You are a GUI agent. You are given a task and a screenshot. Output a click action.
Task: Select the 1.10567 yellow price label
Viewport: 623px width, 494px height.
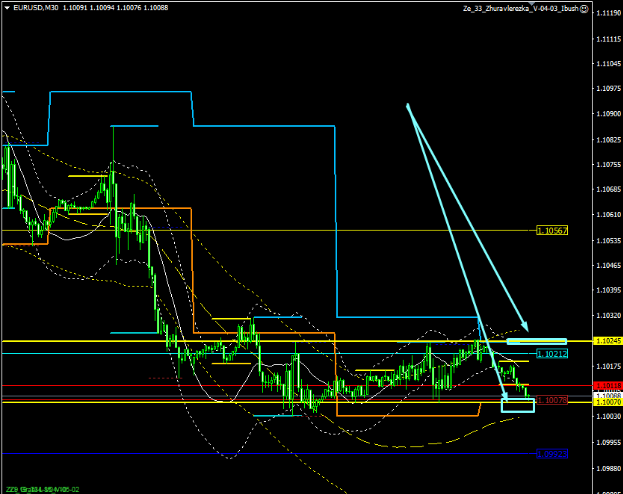click(552, 230)
